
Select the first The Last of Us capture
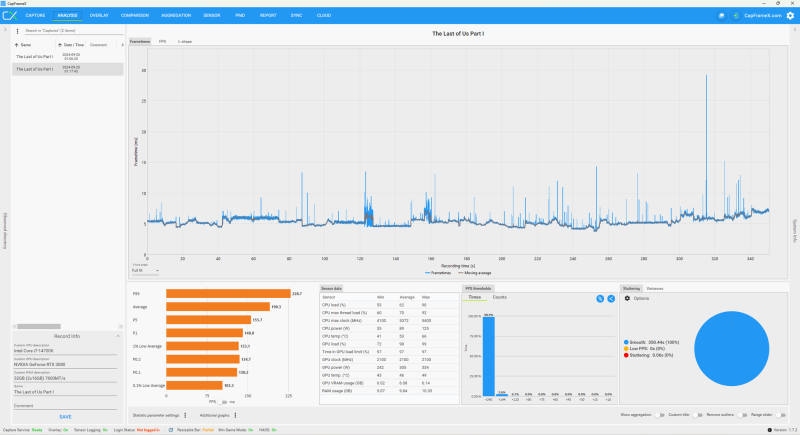[x=67, y=57]
